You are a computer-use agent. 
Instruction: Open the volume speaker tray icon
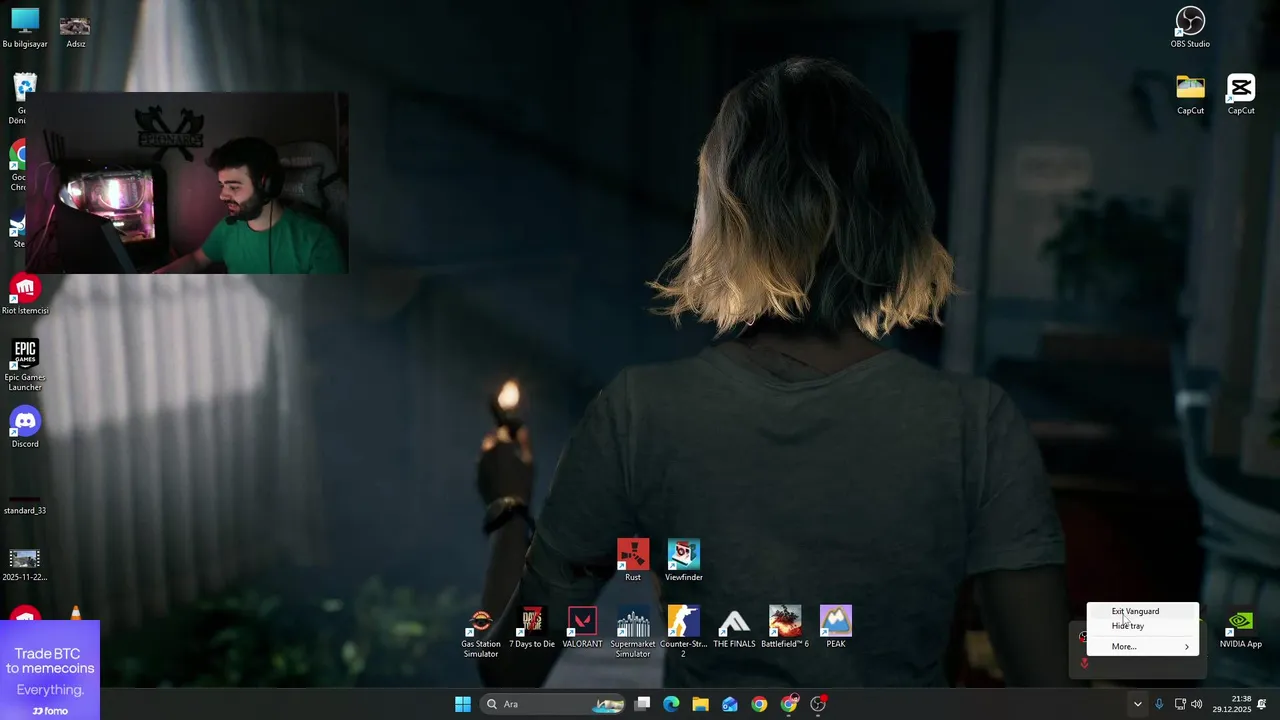point(1197,704)
